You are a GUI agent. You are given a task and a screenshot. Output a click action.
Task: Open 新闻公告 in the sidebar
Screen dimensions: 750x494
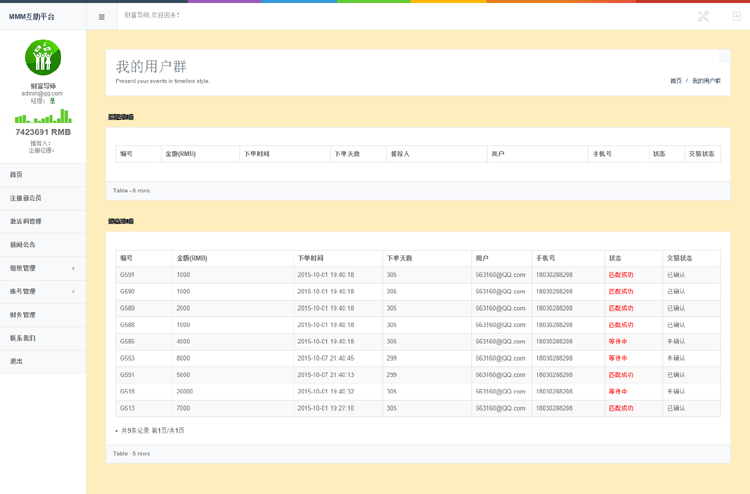[43, 244]
